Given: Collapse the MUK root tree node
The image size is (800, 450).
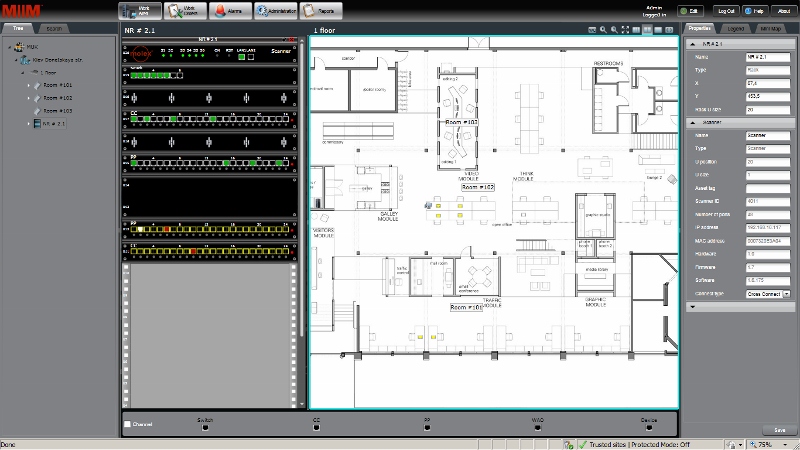Looking at the screenshot, I should pos(9,47).
